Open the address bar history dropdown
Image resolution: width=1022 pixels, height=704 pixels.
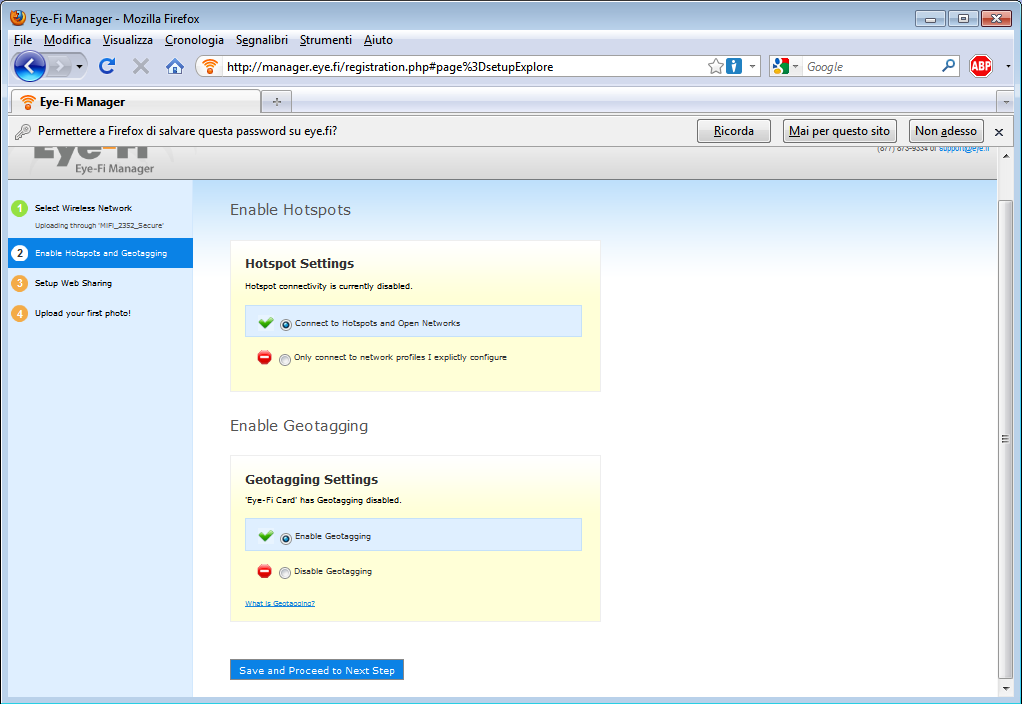(x=752, y=66)
